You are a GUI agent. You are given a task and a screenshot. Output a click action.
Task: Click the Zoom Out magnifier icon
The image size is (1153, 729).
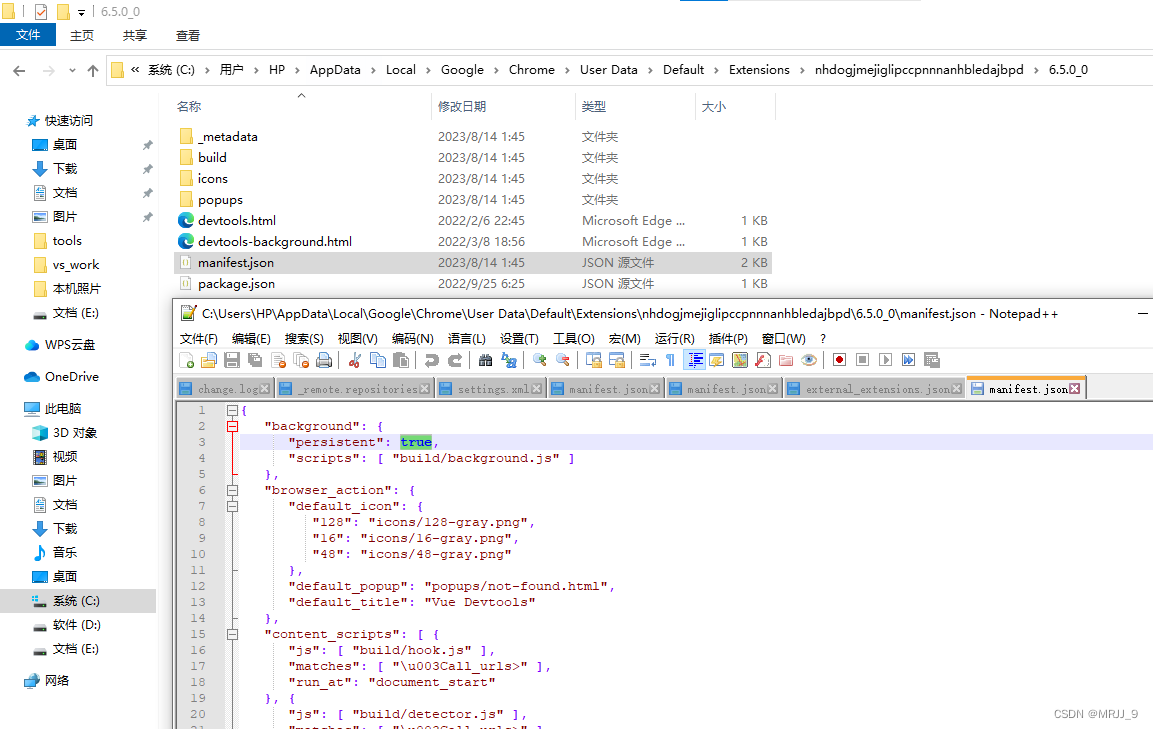point(563,360)
